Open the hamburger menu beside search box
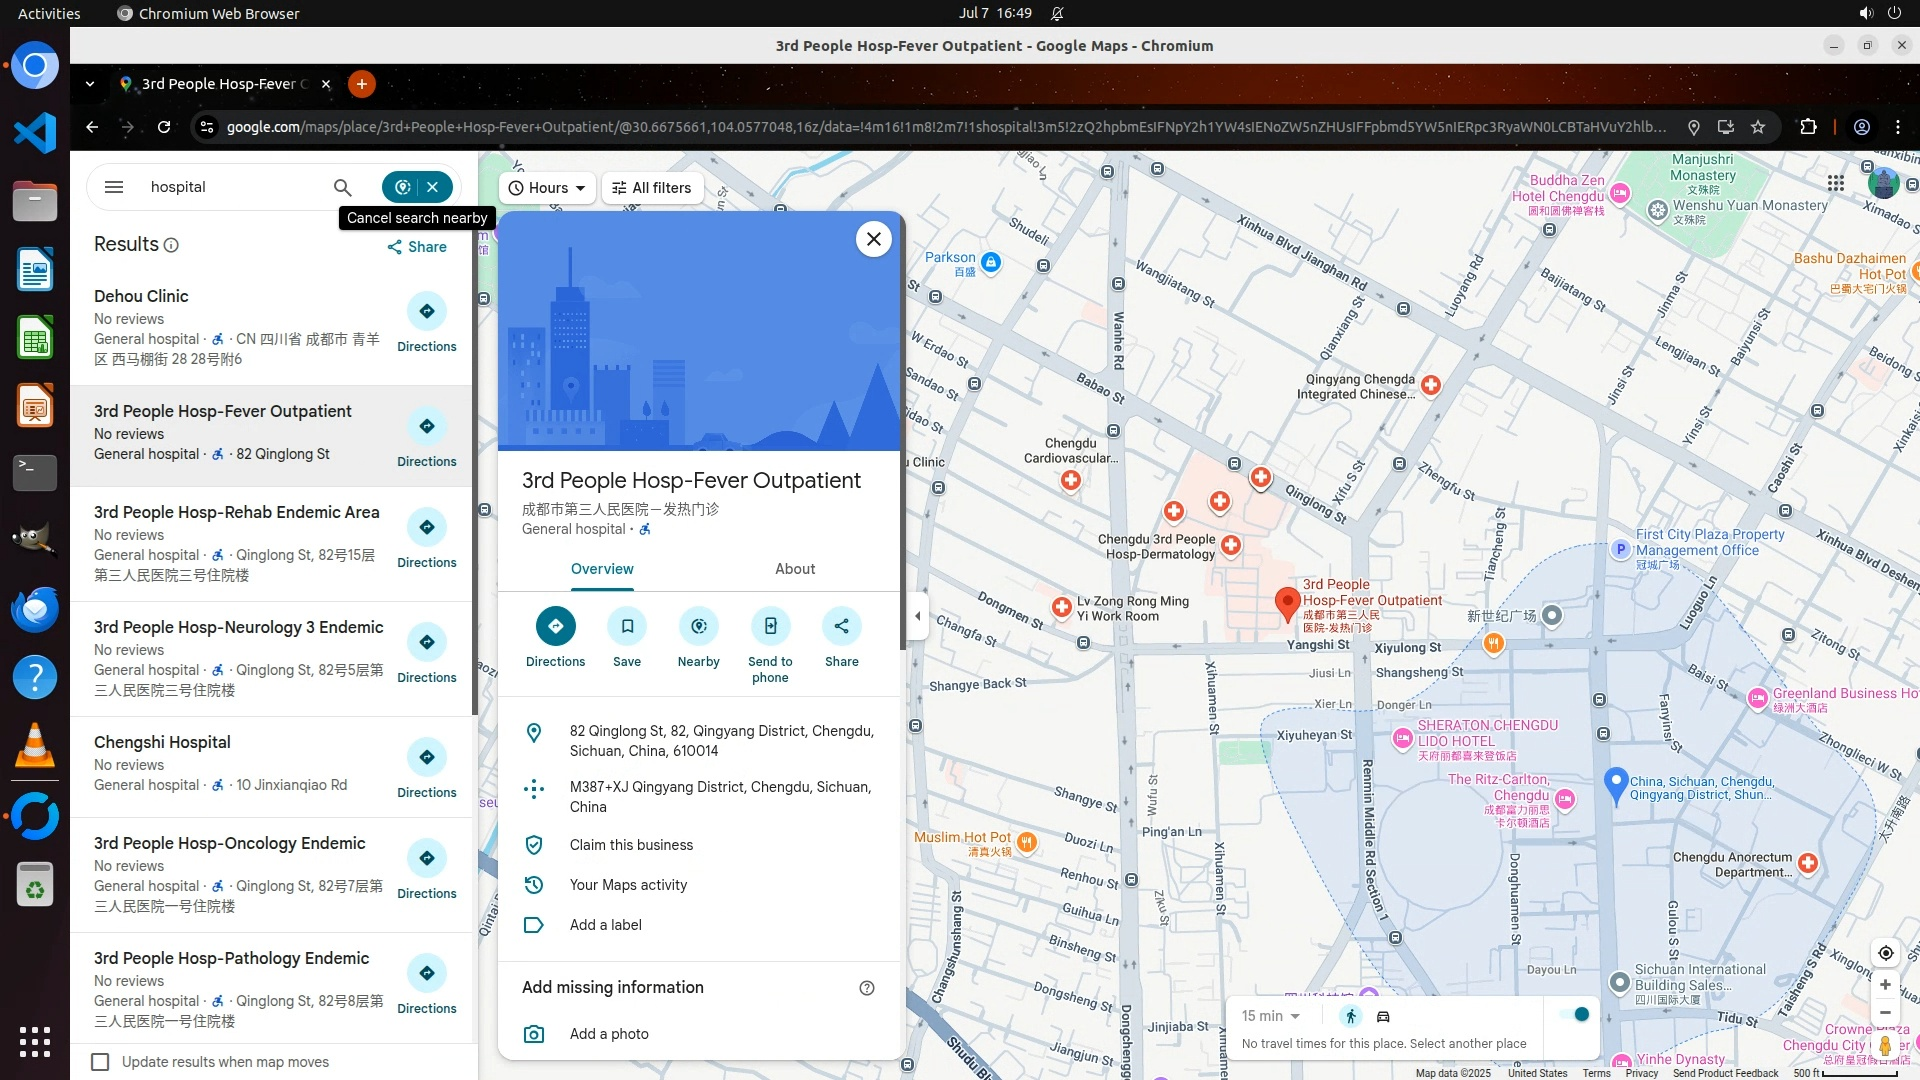Screen dimensions: 1920x1080 tap(114, 187)
